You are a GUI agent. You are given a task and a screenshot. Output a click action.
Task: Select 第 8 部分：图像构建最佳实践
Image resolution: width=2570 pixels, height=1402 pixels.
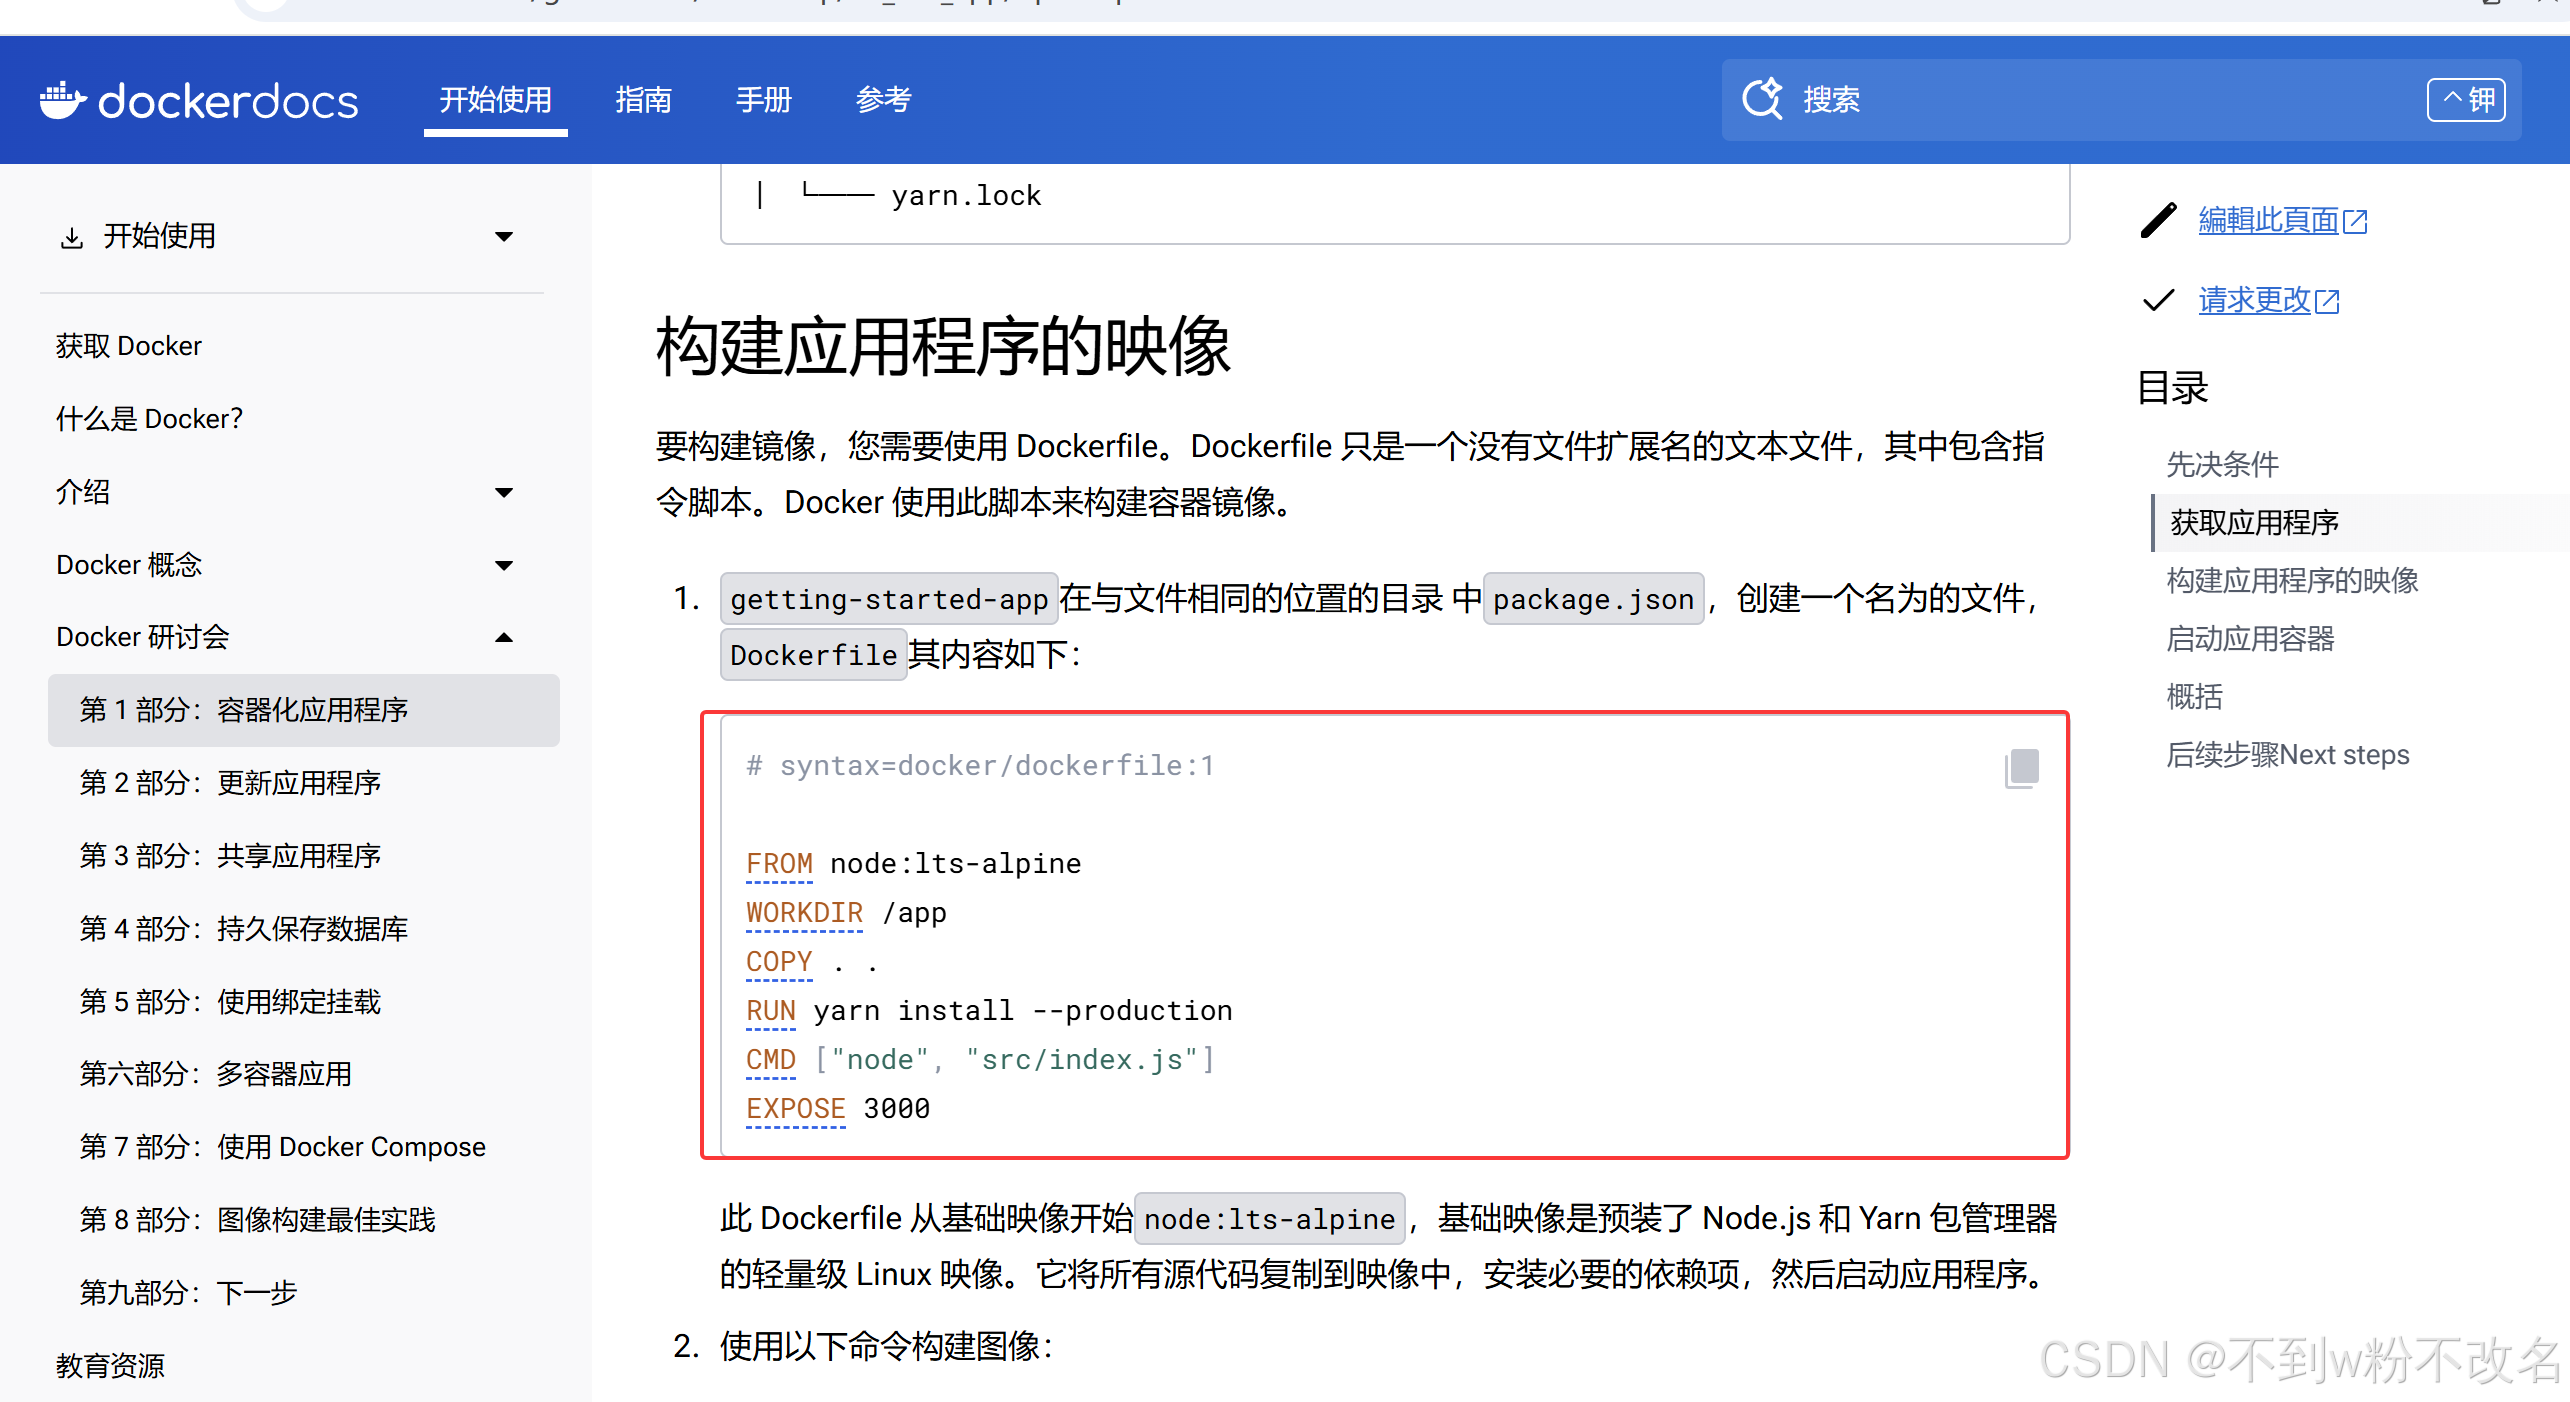pyautogui.click(x=258, y=1220)
